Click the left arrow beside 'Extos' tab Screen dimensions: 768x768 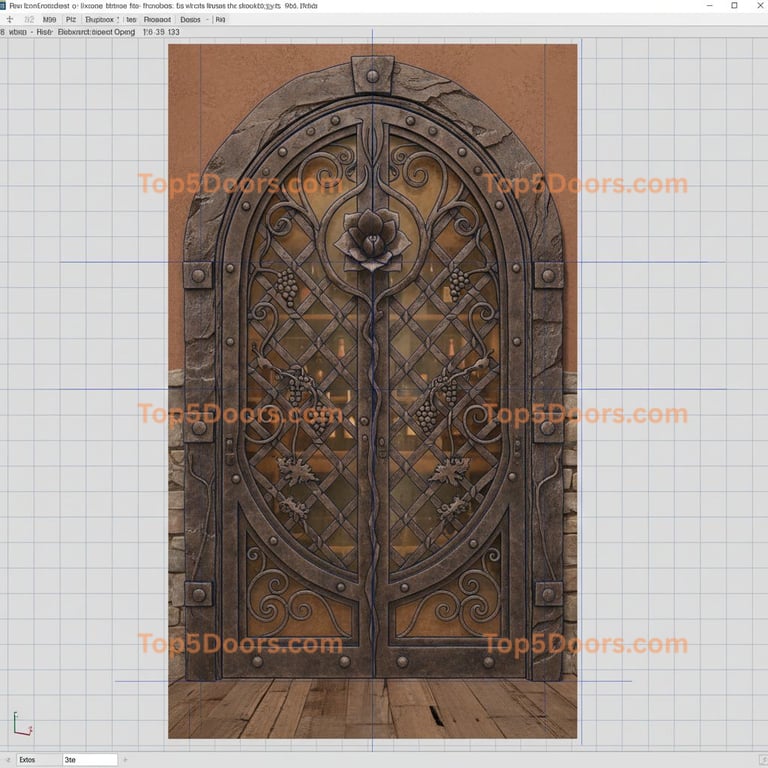click(x=8, y=760)
